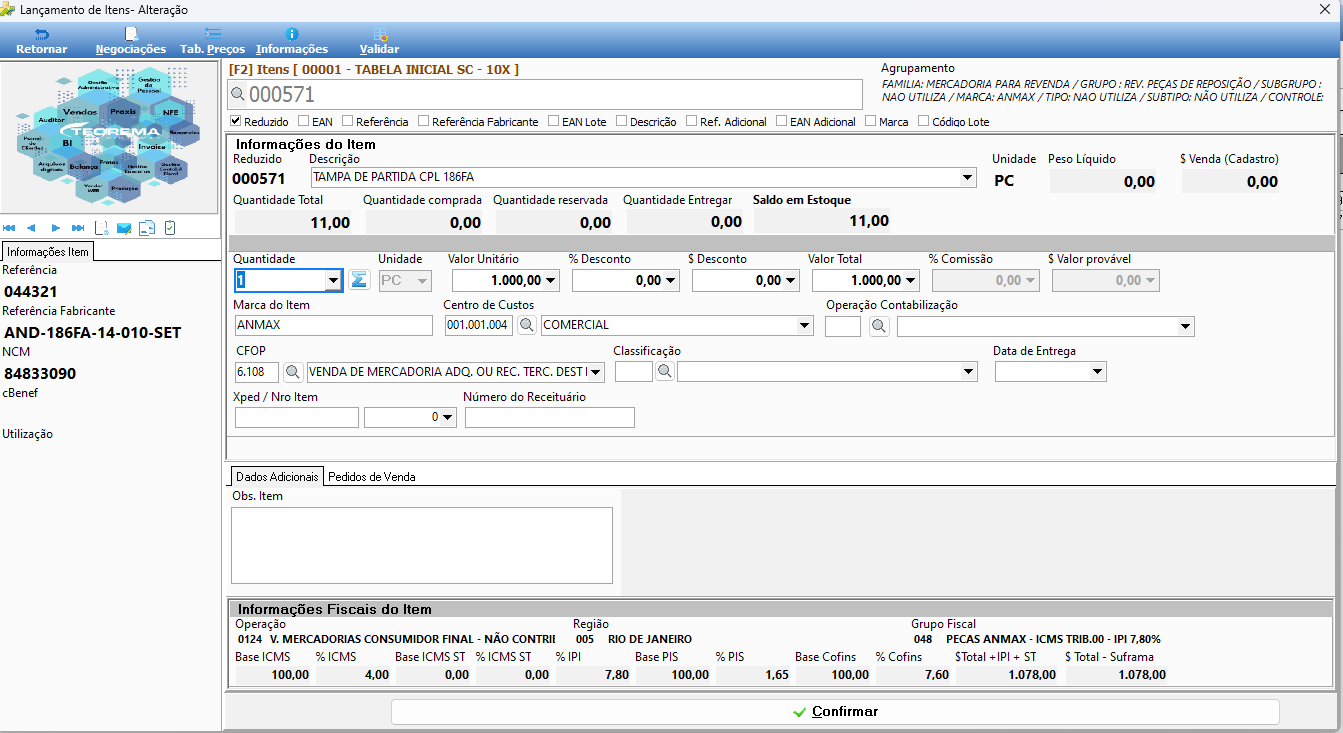Click inside the Obs. Item text area

[x=422, y=545]
